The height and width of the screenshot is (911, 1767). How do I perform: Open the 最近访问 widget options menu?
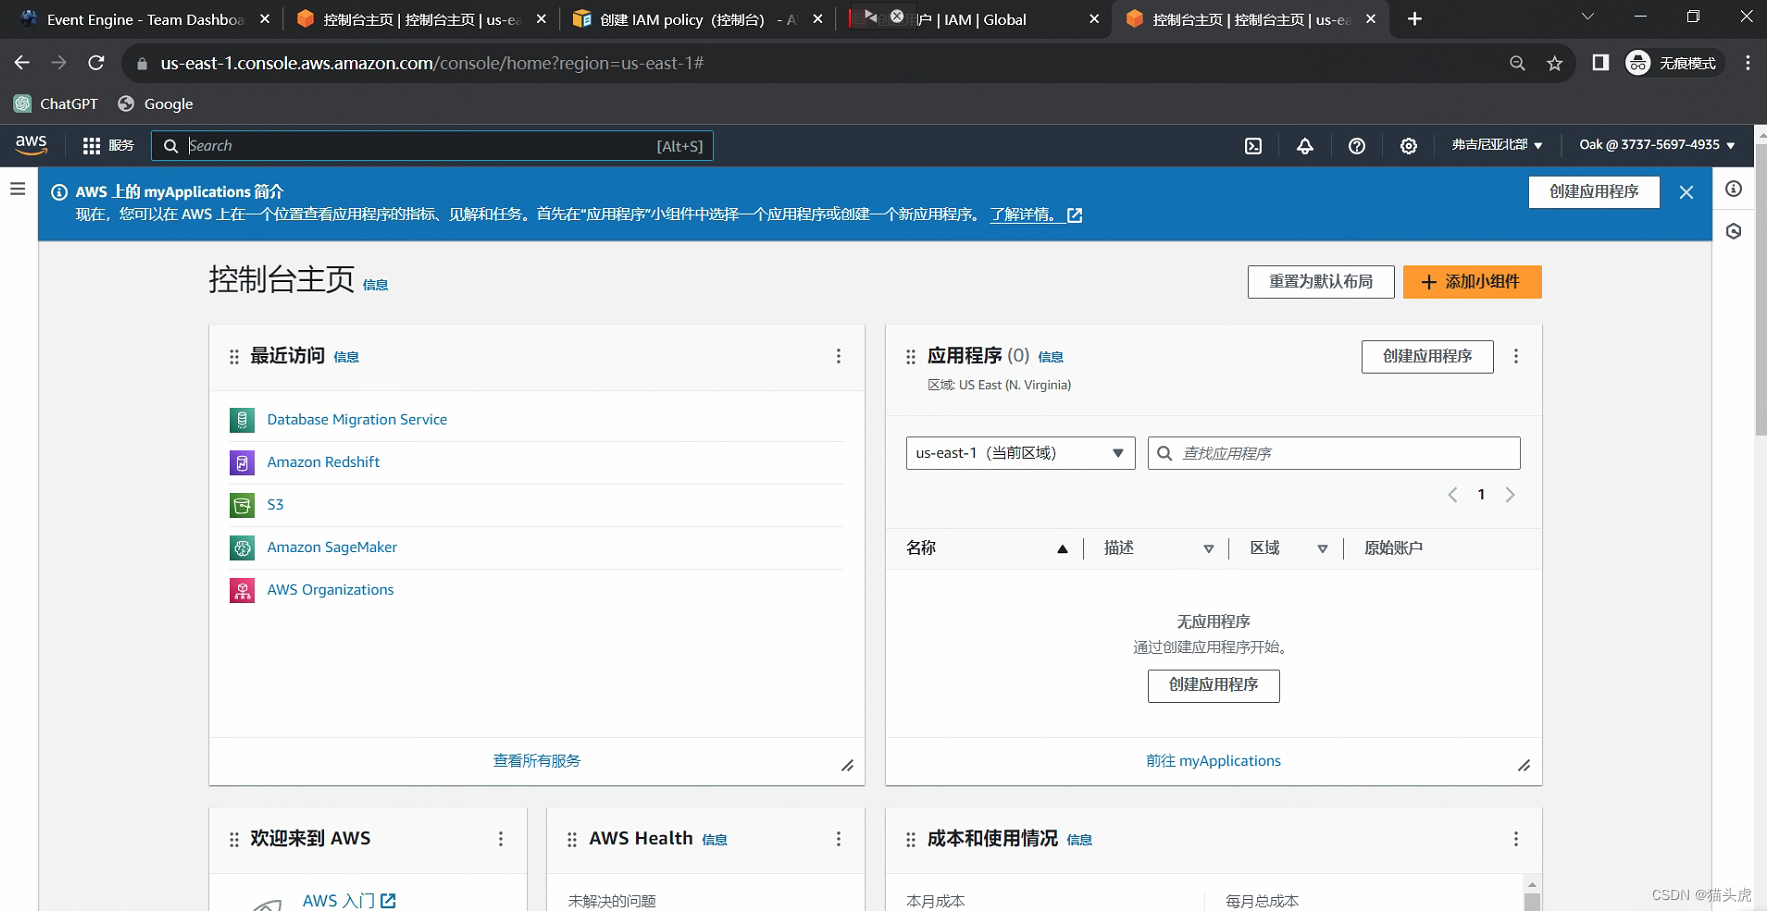click(x=838, y=356)
